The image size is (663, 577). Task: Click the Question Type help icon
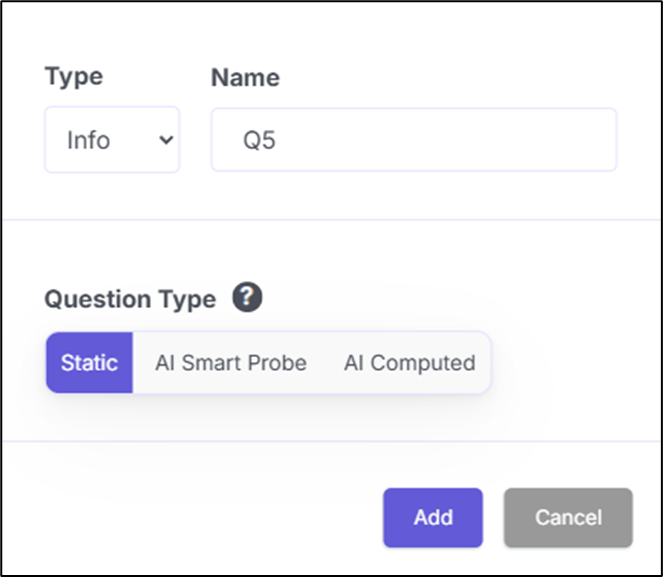[x=247, y=297]
